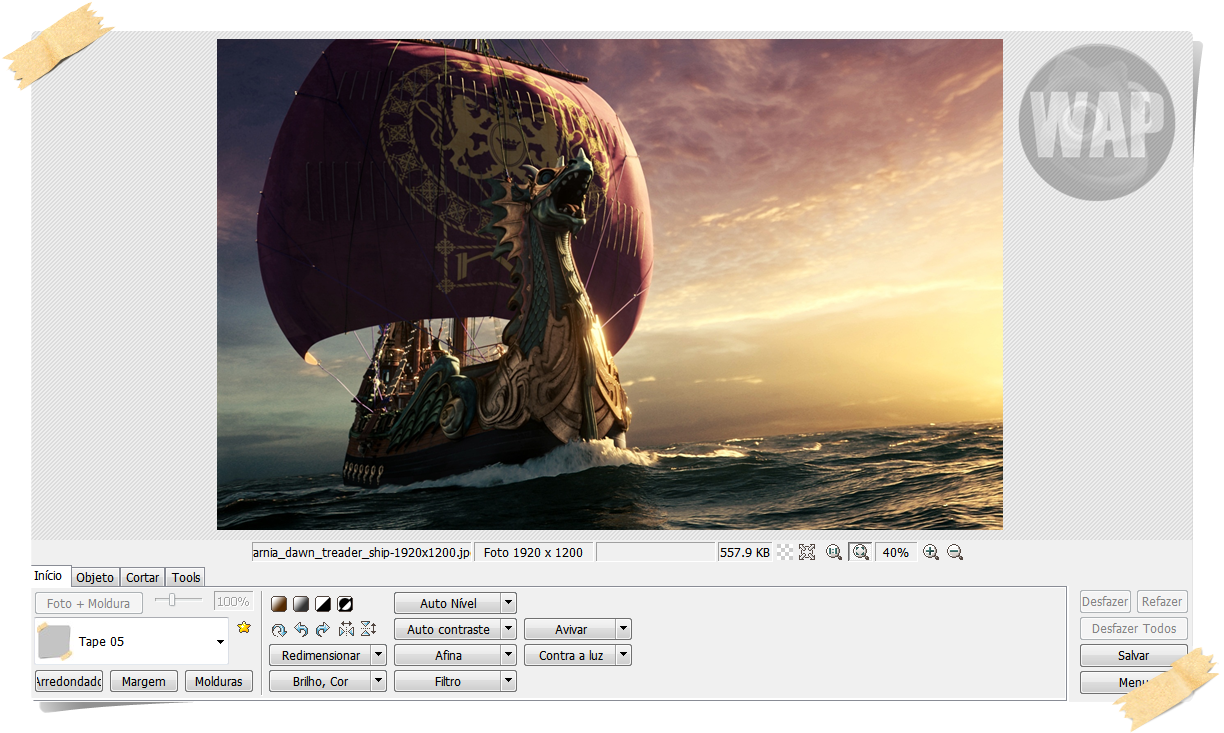Click the Refazer redo button
The image size is (1224, 733).
pos(1162,601)
